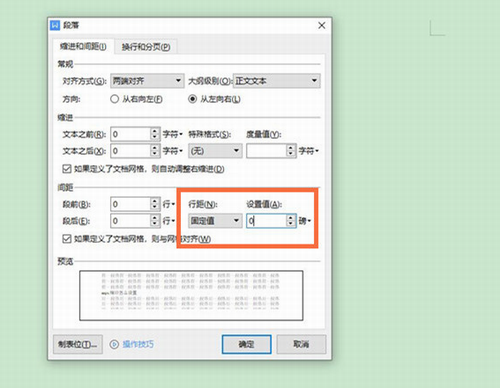Click the 文本之前 spinner arrows

coord(155,134)
